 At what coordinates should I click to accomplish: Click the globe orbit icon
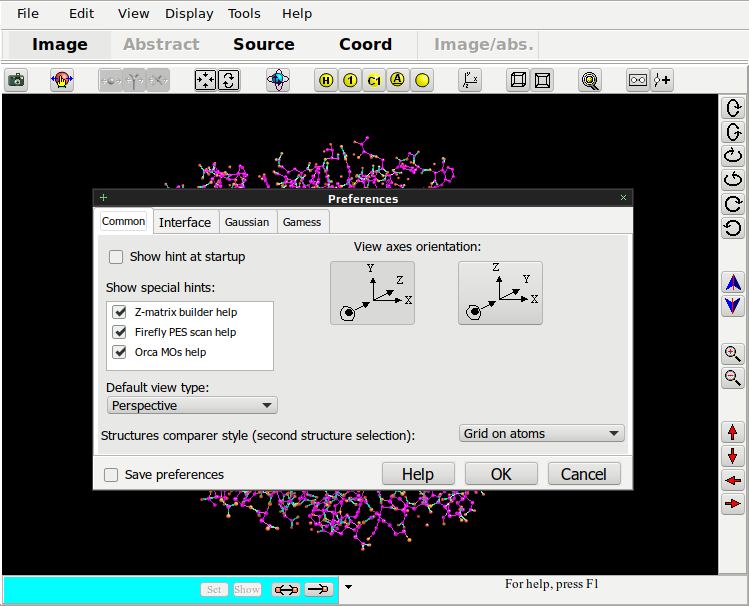click(x=278, y=80)
